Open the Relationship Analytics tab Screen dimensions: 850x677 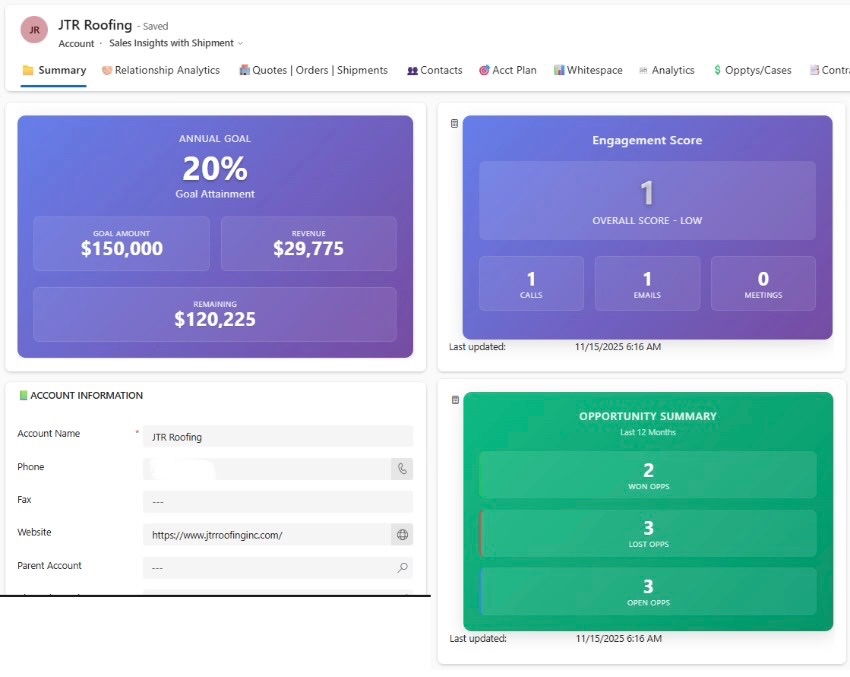pos(161,70)
